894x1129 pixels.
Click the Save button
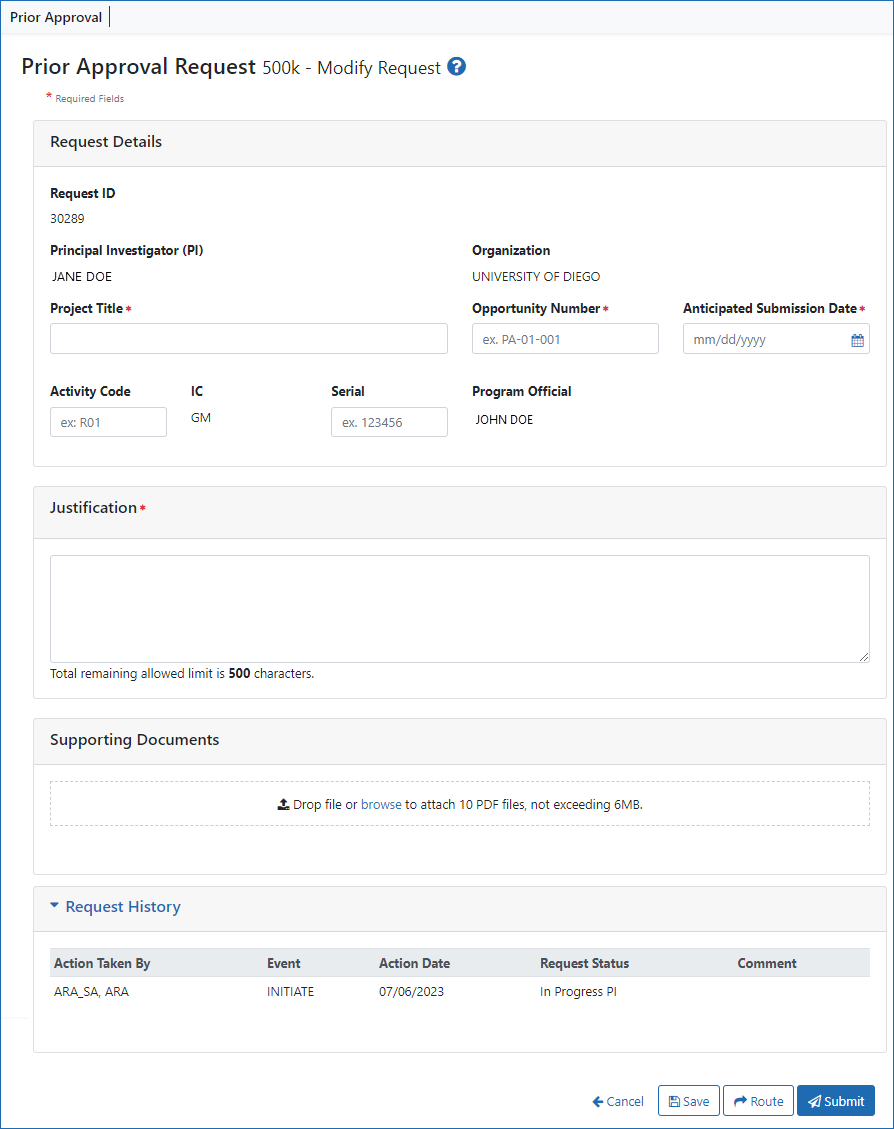tap(689, 1101)
